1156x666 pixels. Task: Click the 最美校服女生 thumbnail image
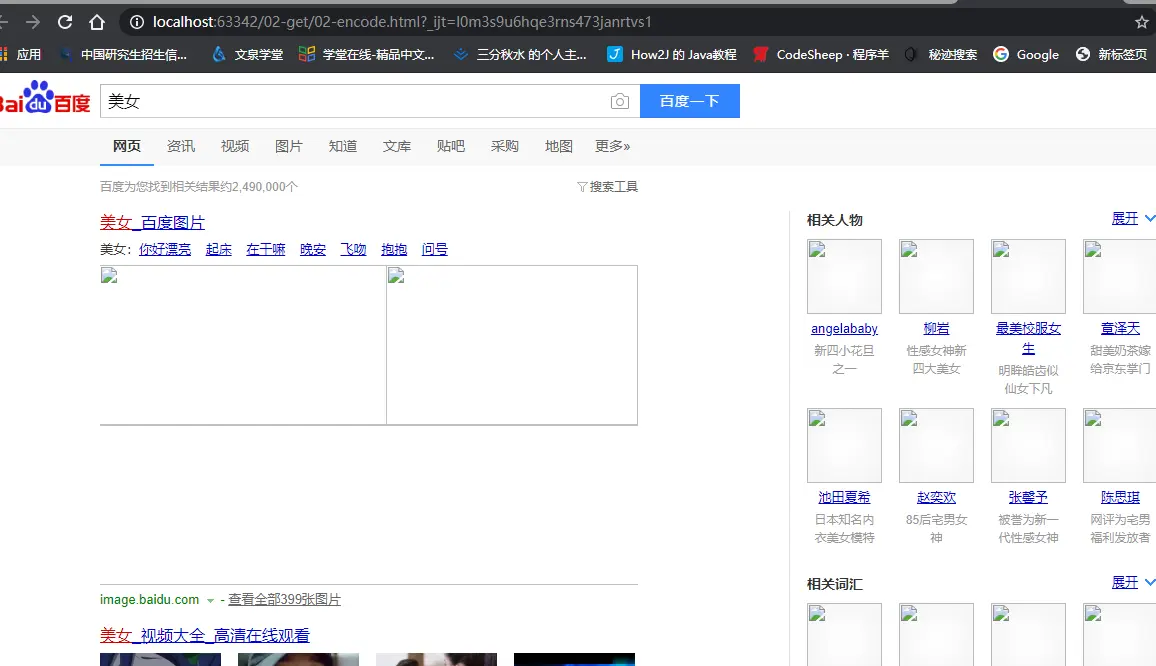pyautogui.click(x=1028, y=277)
